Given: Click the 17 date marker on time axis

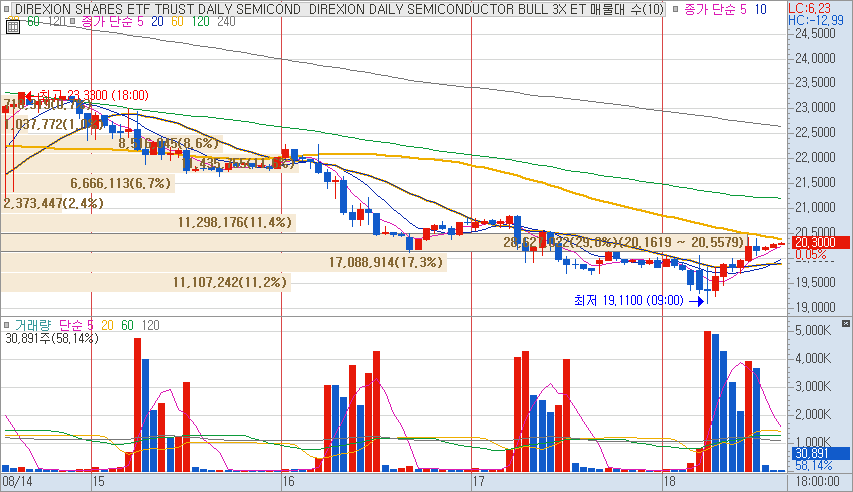Looking at the screenshot, I should tap(478, 482).
